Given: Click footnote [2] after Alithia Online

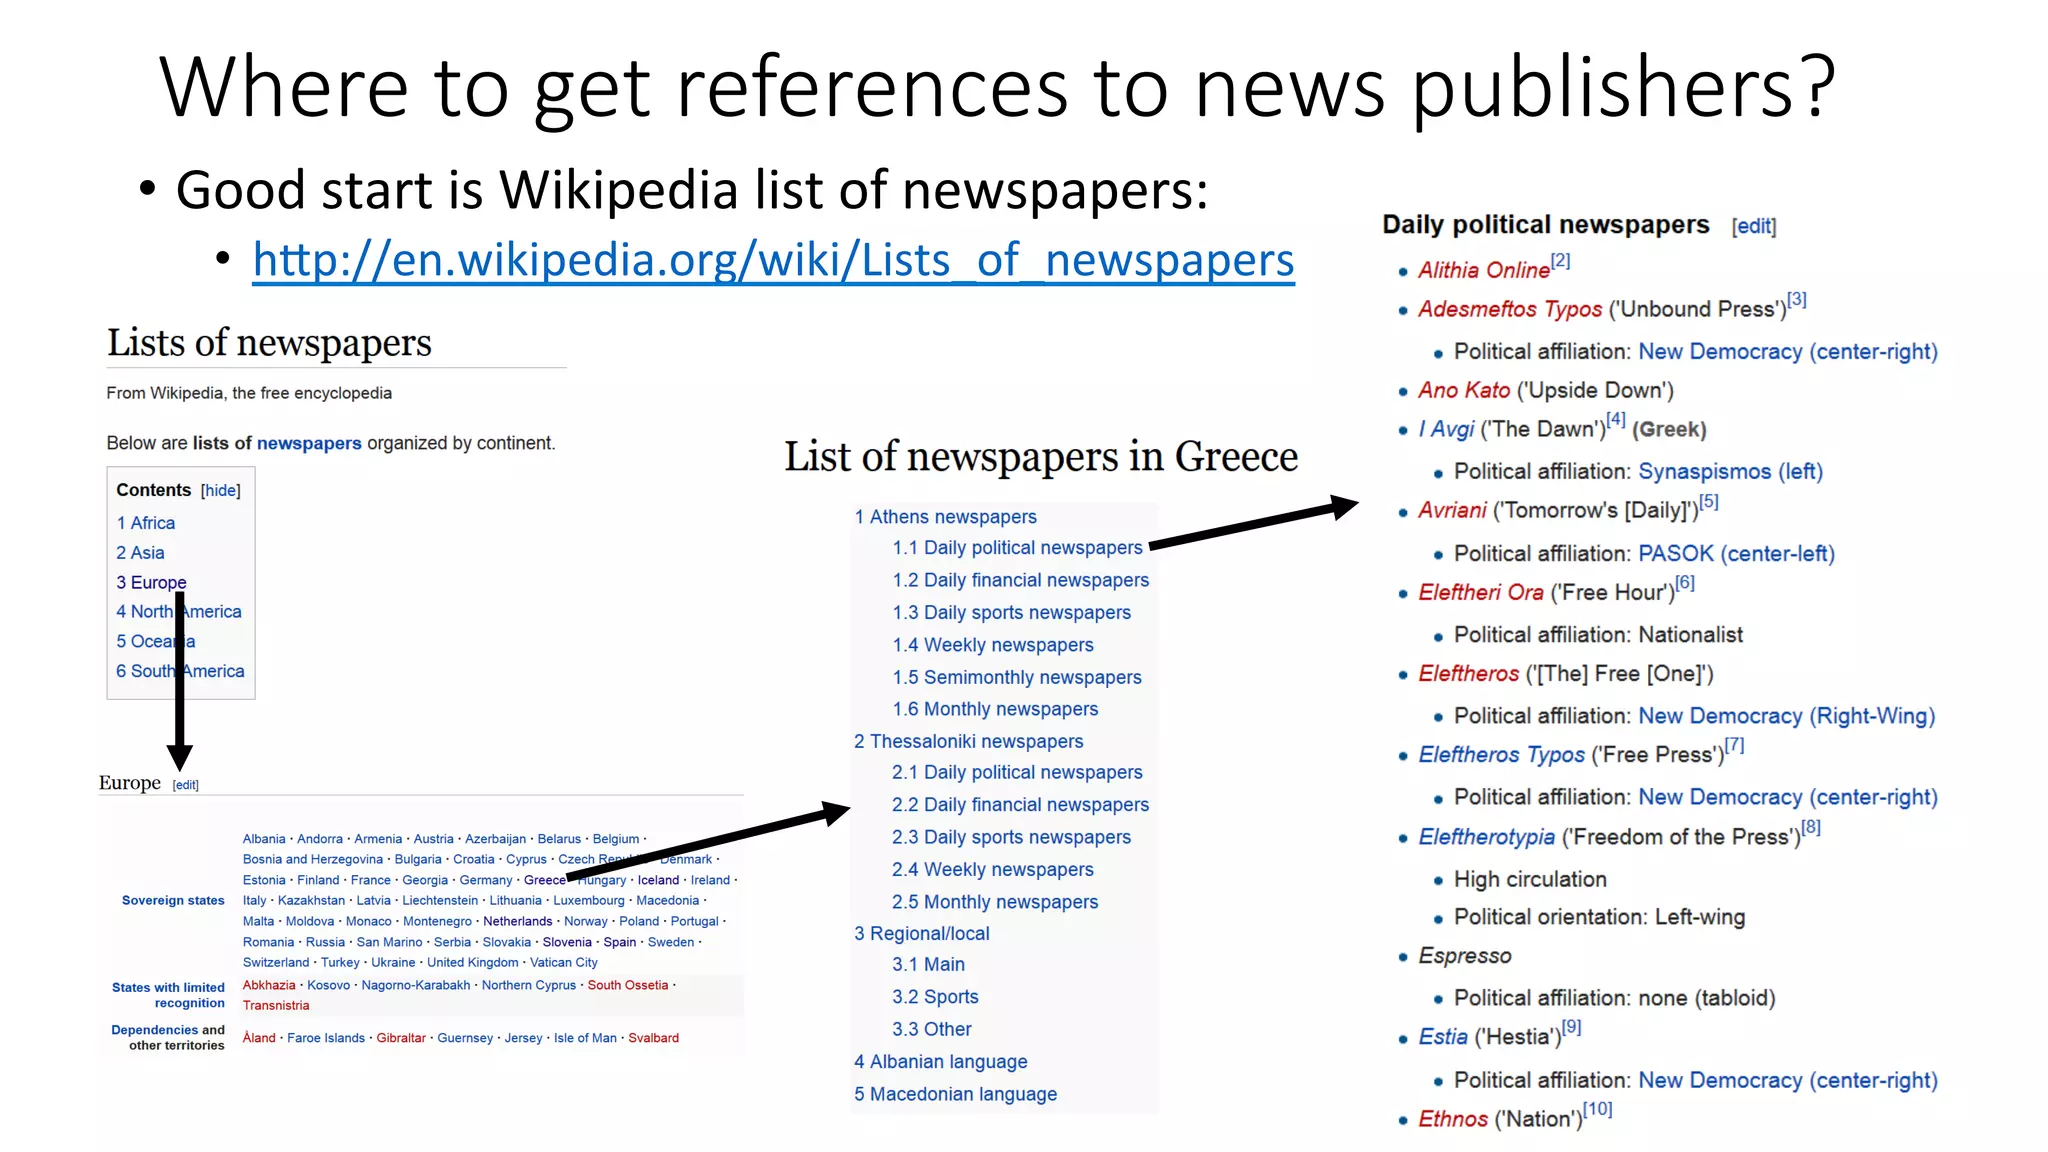Looking at the screenshot, I should click(1561, 260).
